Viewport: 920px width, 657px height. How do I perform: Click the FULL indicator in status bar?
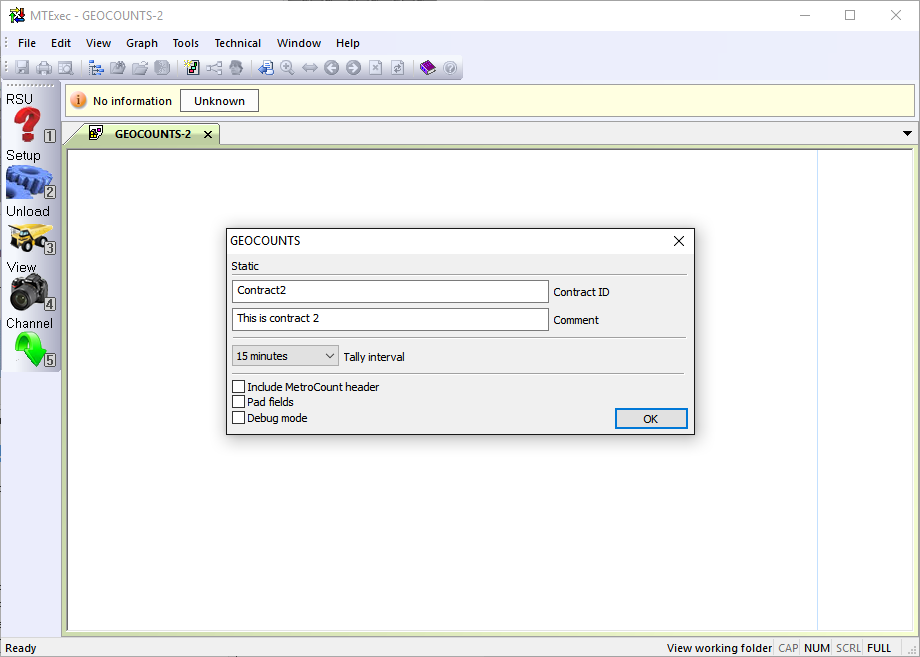[x=879, y=648]
